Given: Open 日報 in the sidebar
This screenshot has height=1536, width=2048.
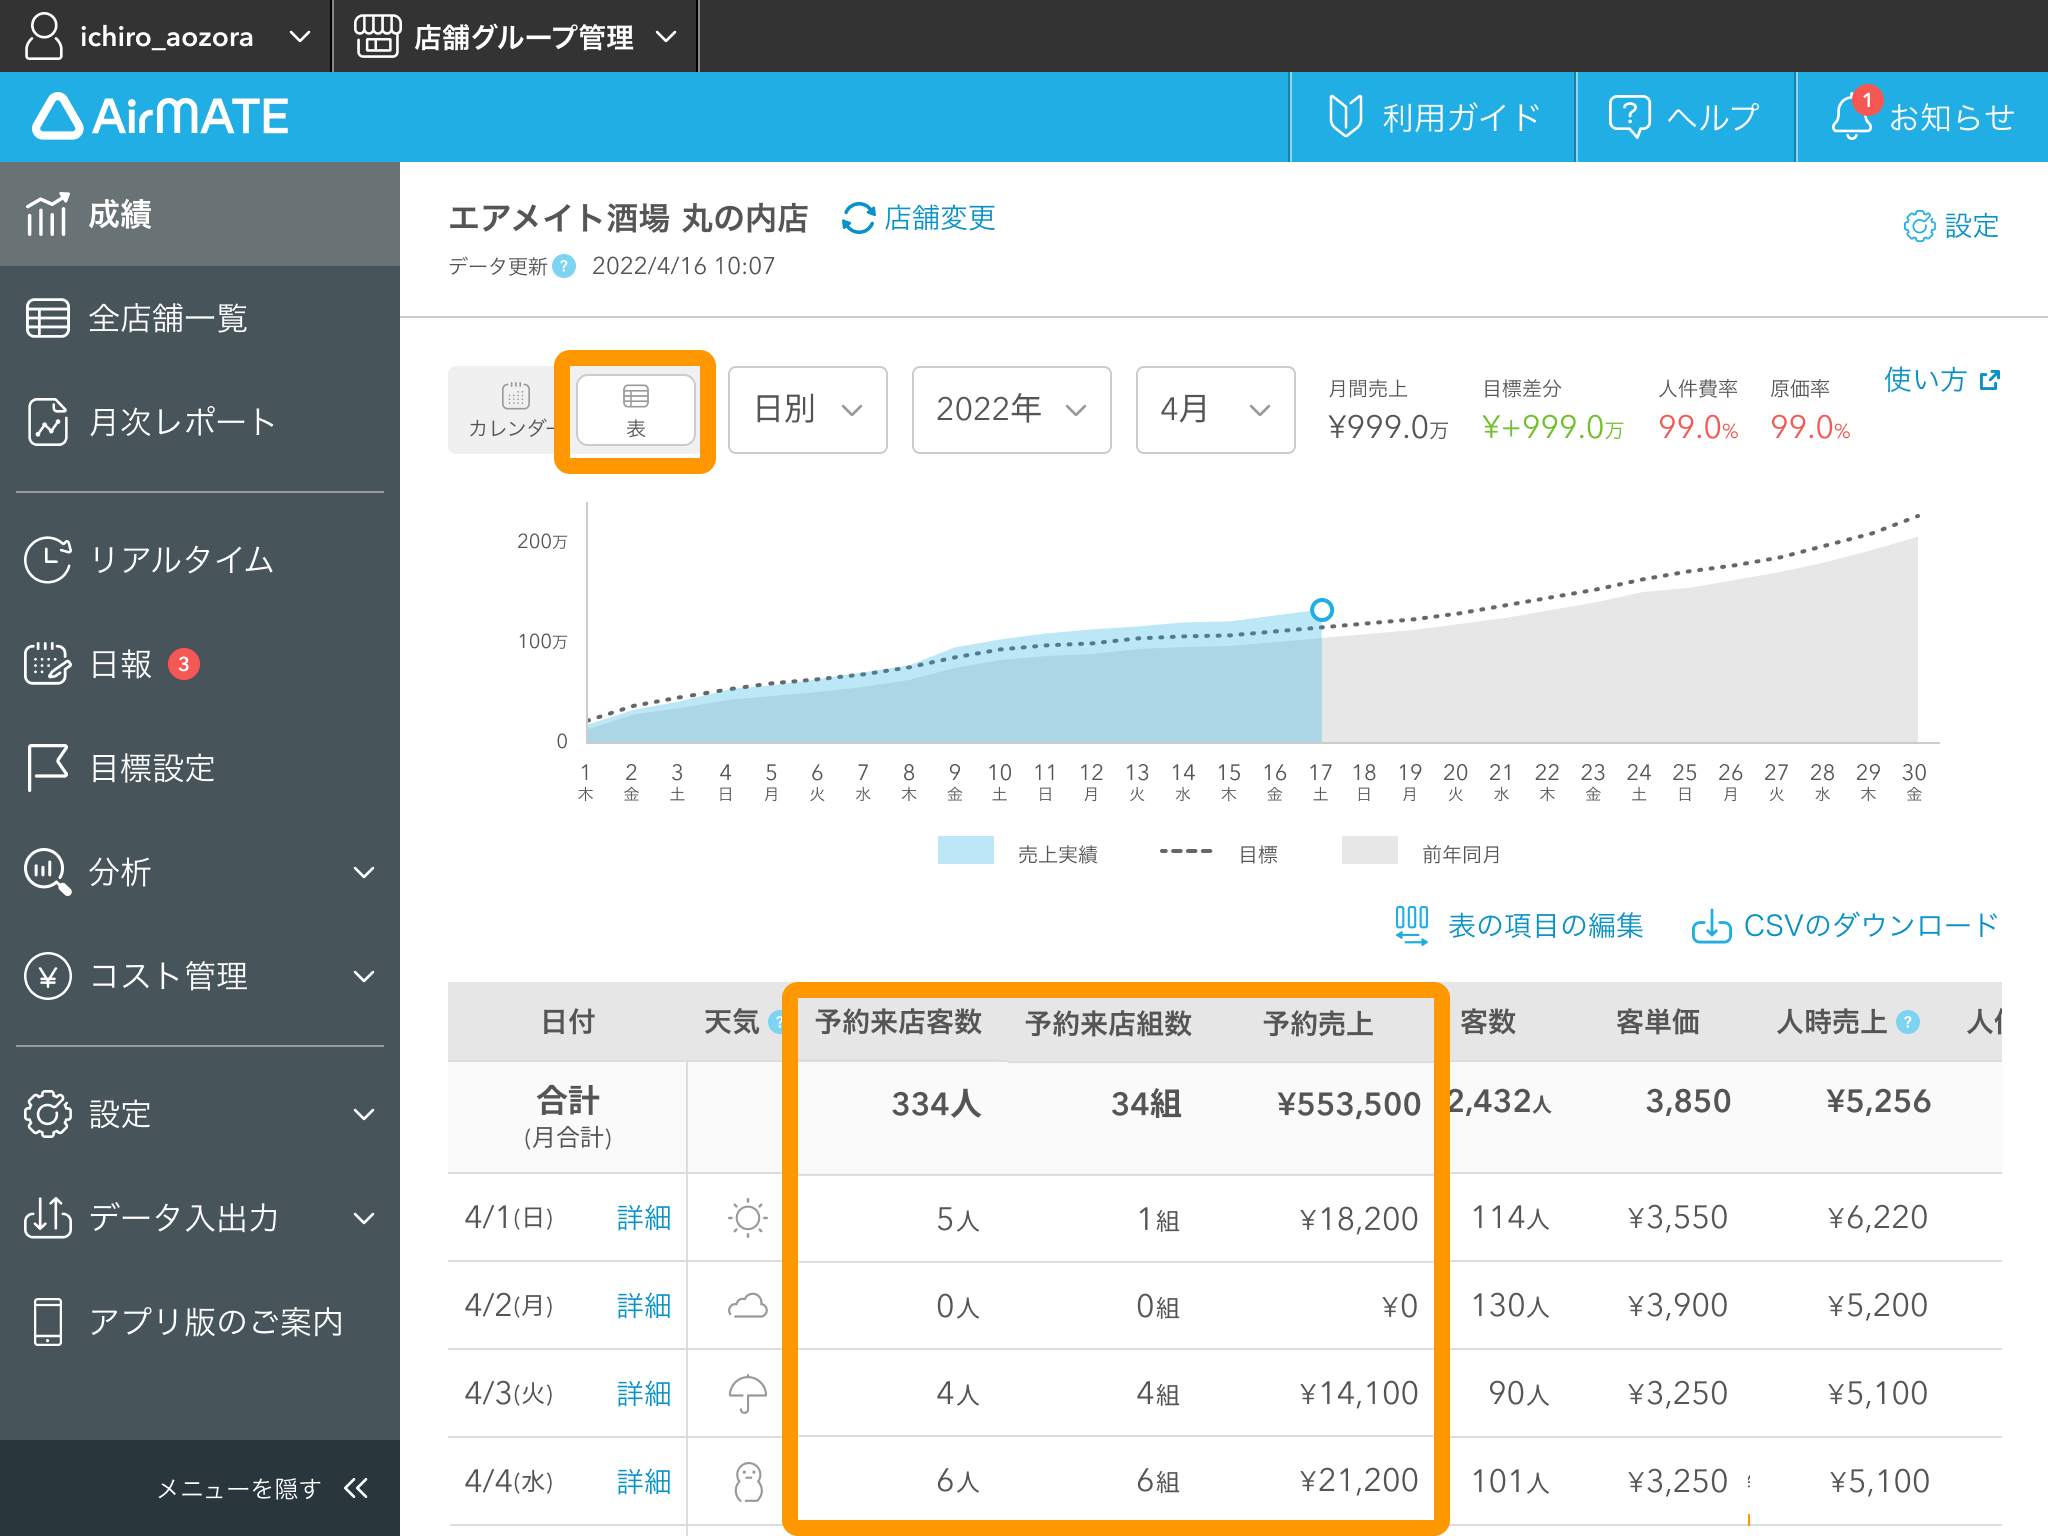Looking at the screenshot, I should [200, 664].
